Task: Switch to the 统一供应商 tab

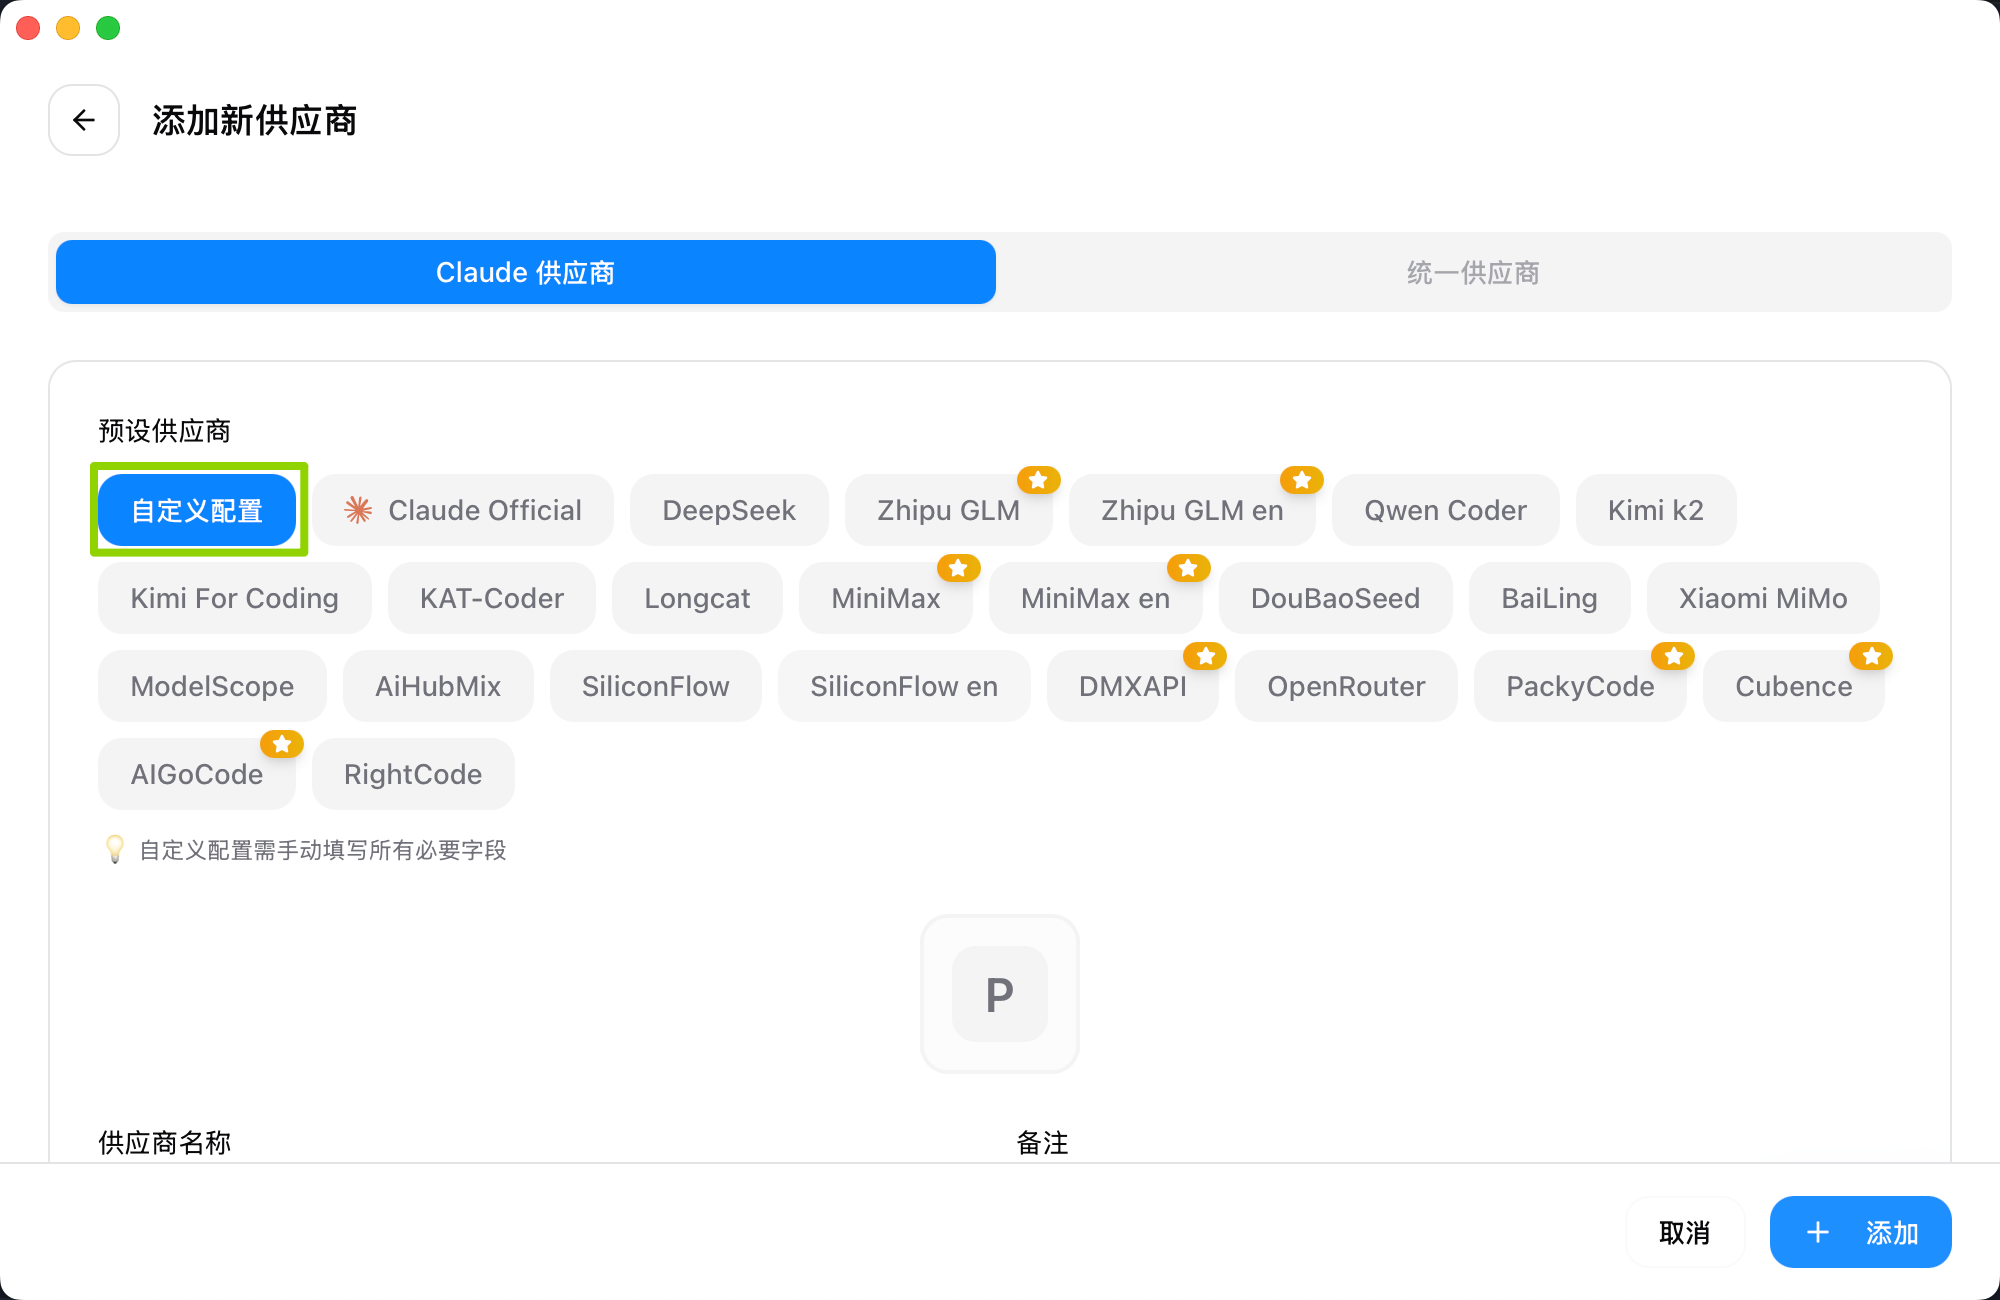Action: tap(1472, 272)
